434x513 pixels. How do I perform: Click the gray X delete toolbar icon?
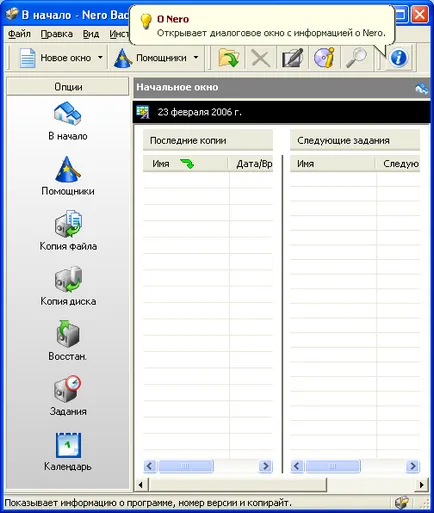261,58
